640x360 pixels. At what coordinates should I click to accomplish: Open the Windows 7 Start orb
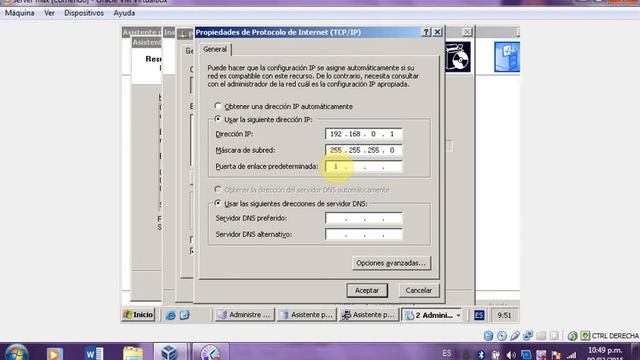17,352
